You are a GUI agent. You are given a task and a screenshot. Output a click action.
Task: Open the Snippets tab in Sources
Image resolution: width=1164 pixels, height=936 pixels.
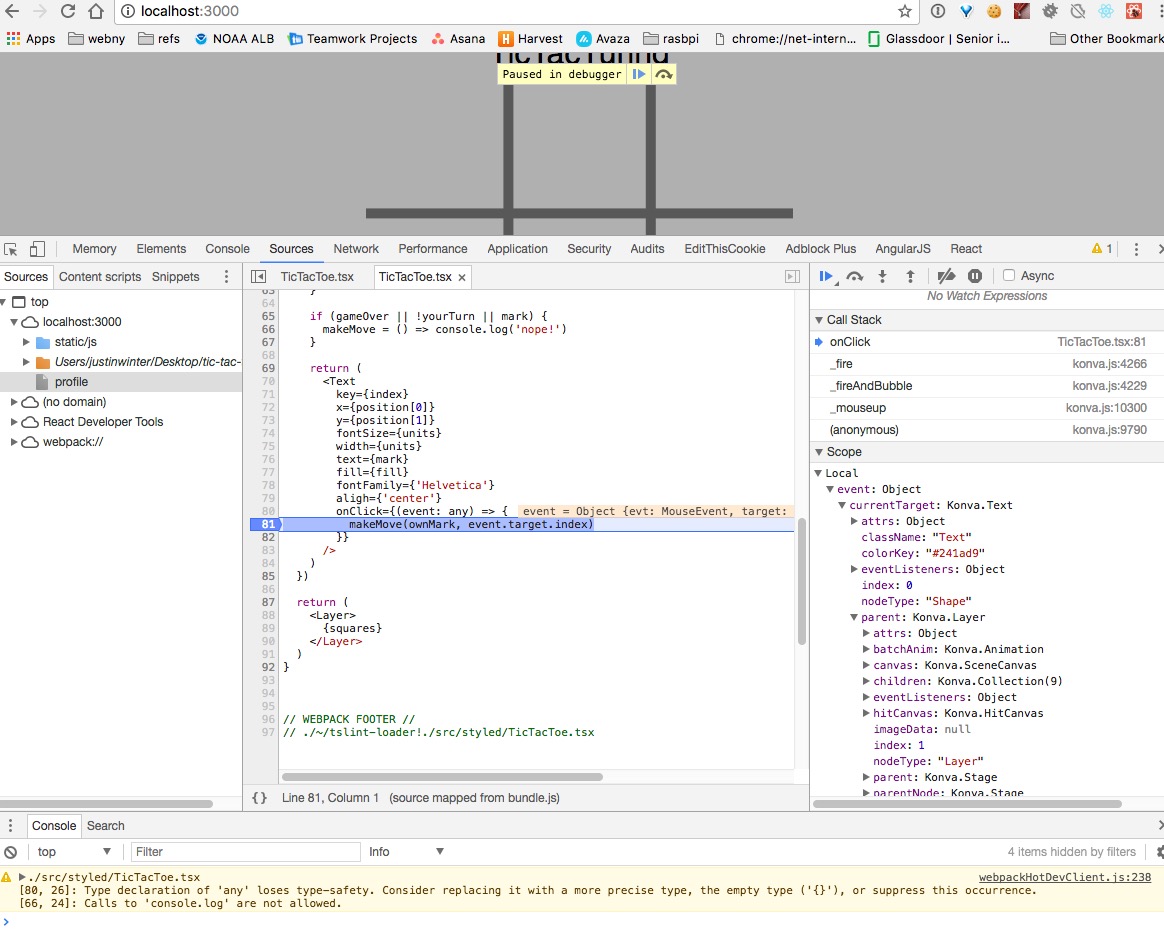click(x=175, y=277)
